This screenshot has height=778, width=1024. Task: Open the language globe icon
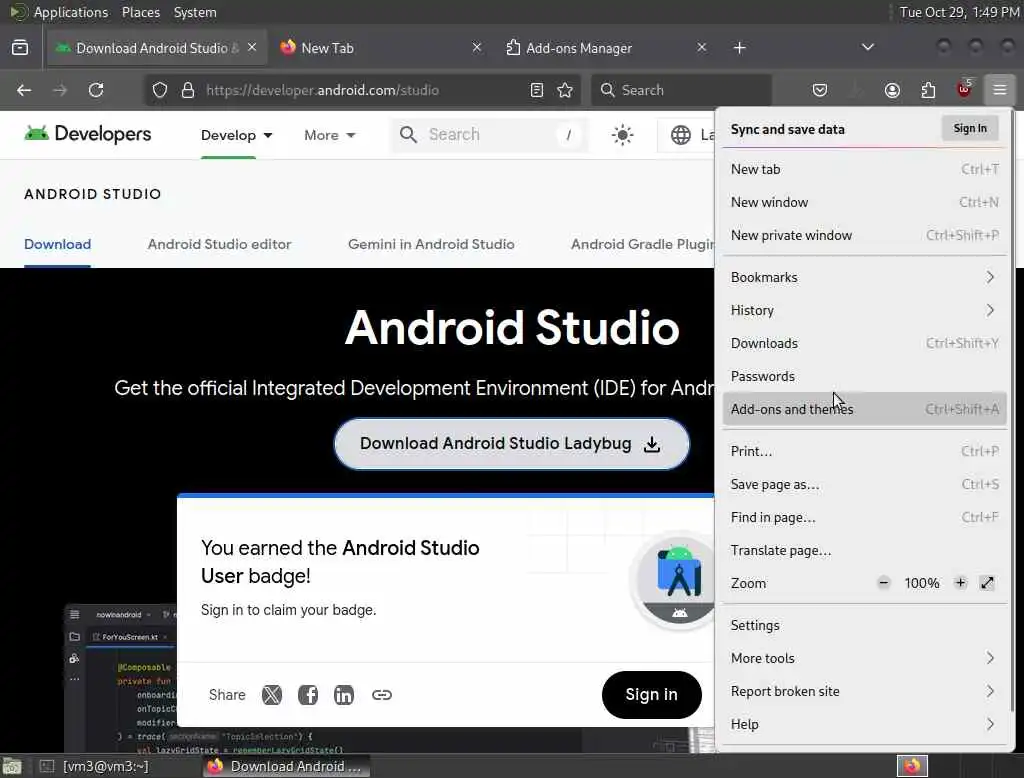coord(680,135)
